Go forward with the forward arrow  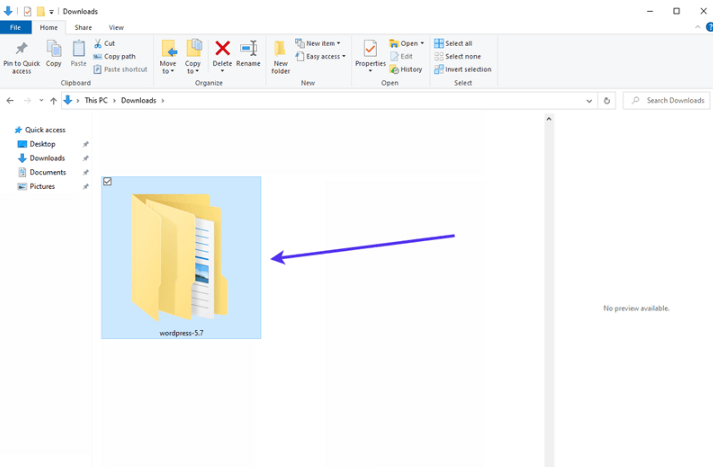pyautogui.click(x=27, y=100)
